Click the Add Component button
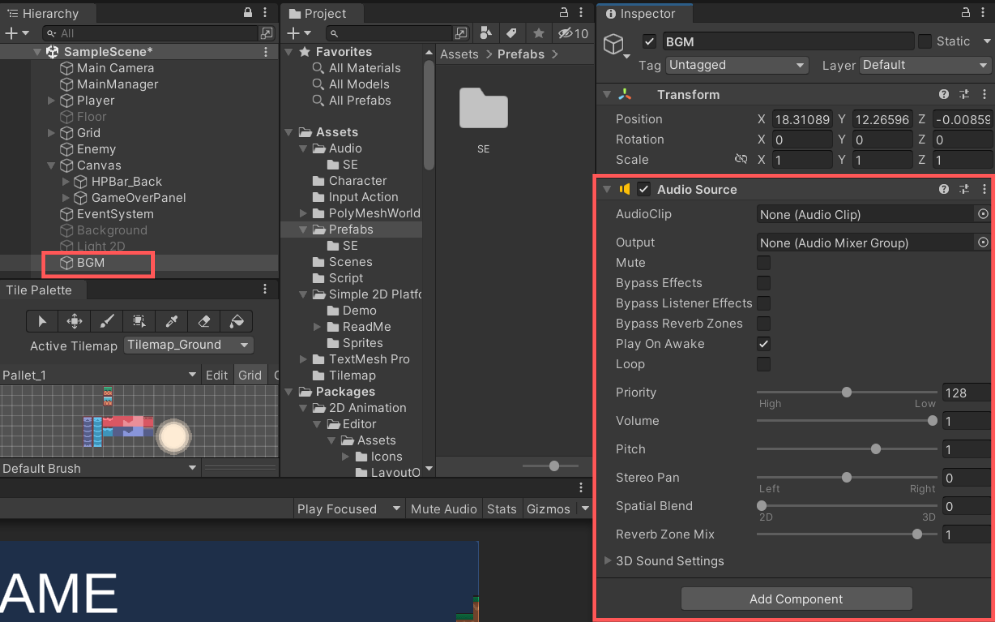The width and height of the screenshot is (1000, 622). pos(796,599)
